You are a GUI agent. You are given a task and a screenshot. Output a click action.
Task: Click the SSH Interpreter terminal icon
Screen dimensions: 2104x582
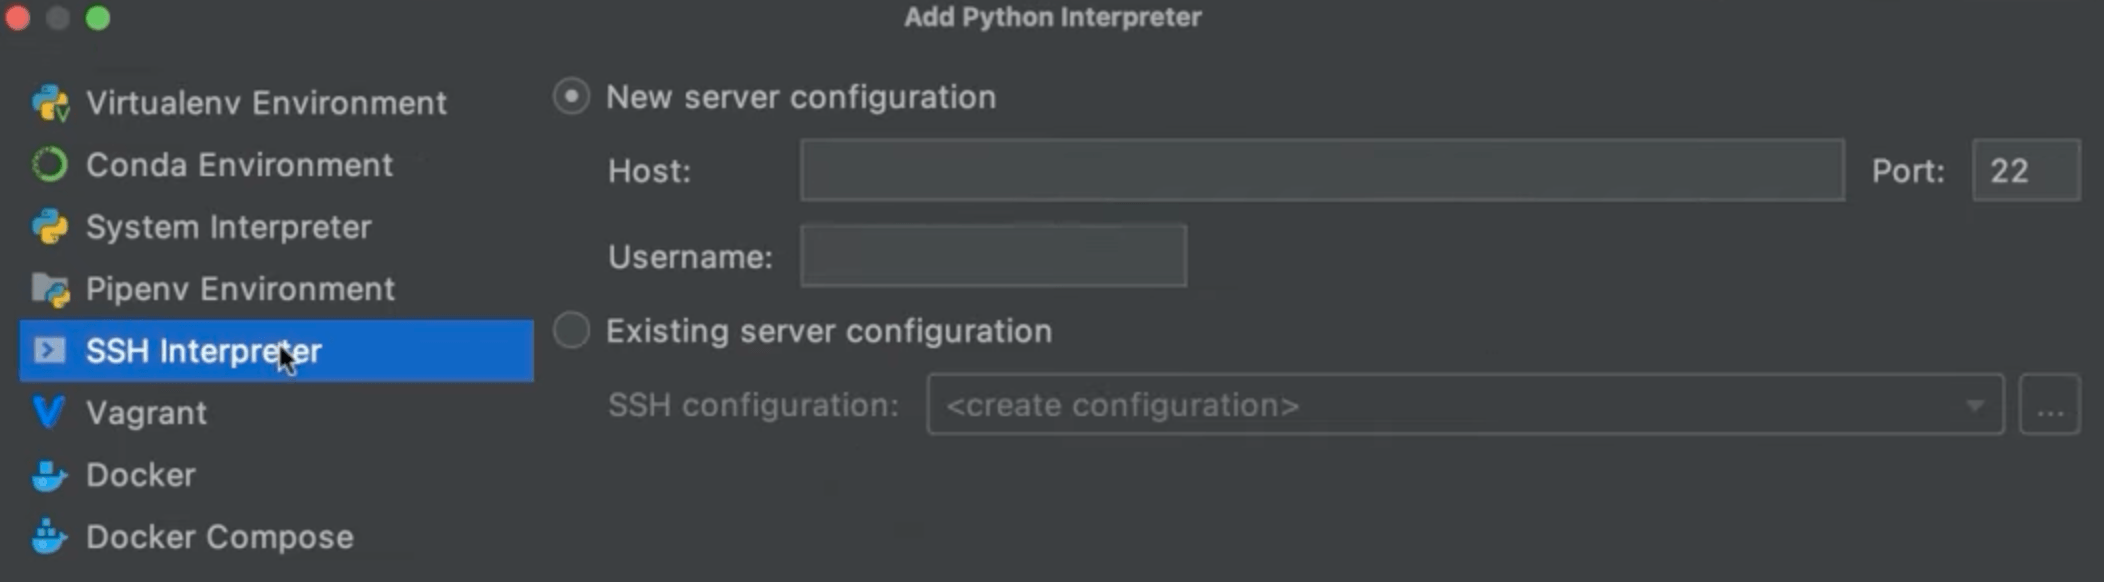coord(50,351)
